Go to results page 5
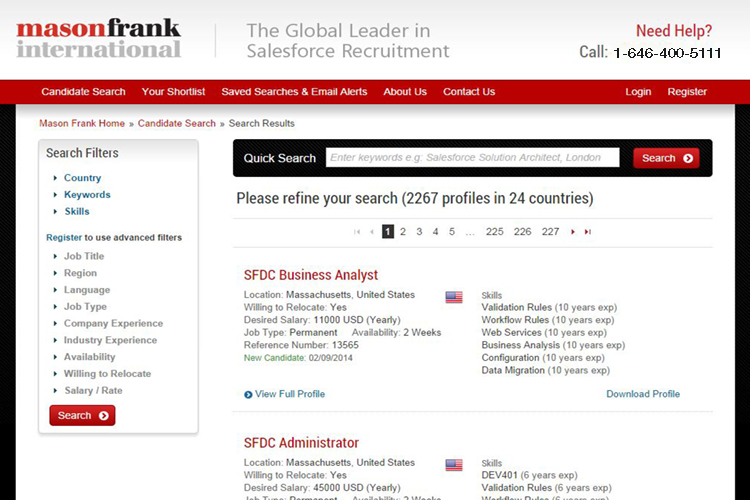The height and width of the screenshot is (500, 750). pyautogui.click(x=452, y=232)
